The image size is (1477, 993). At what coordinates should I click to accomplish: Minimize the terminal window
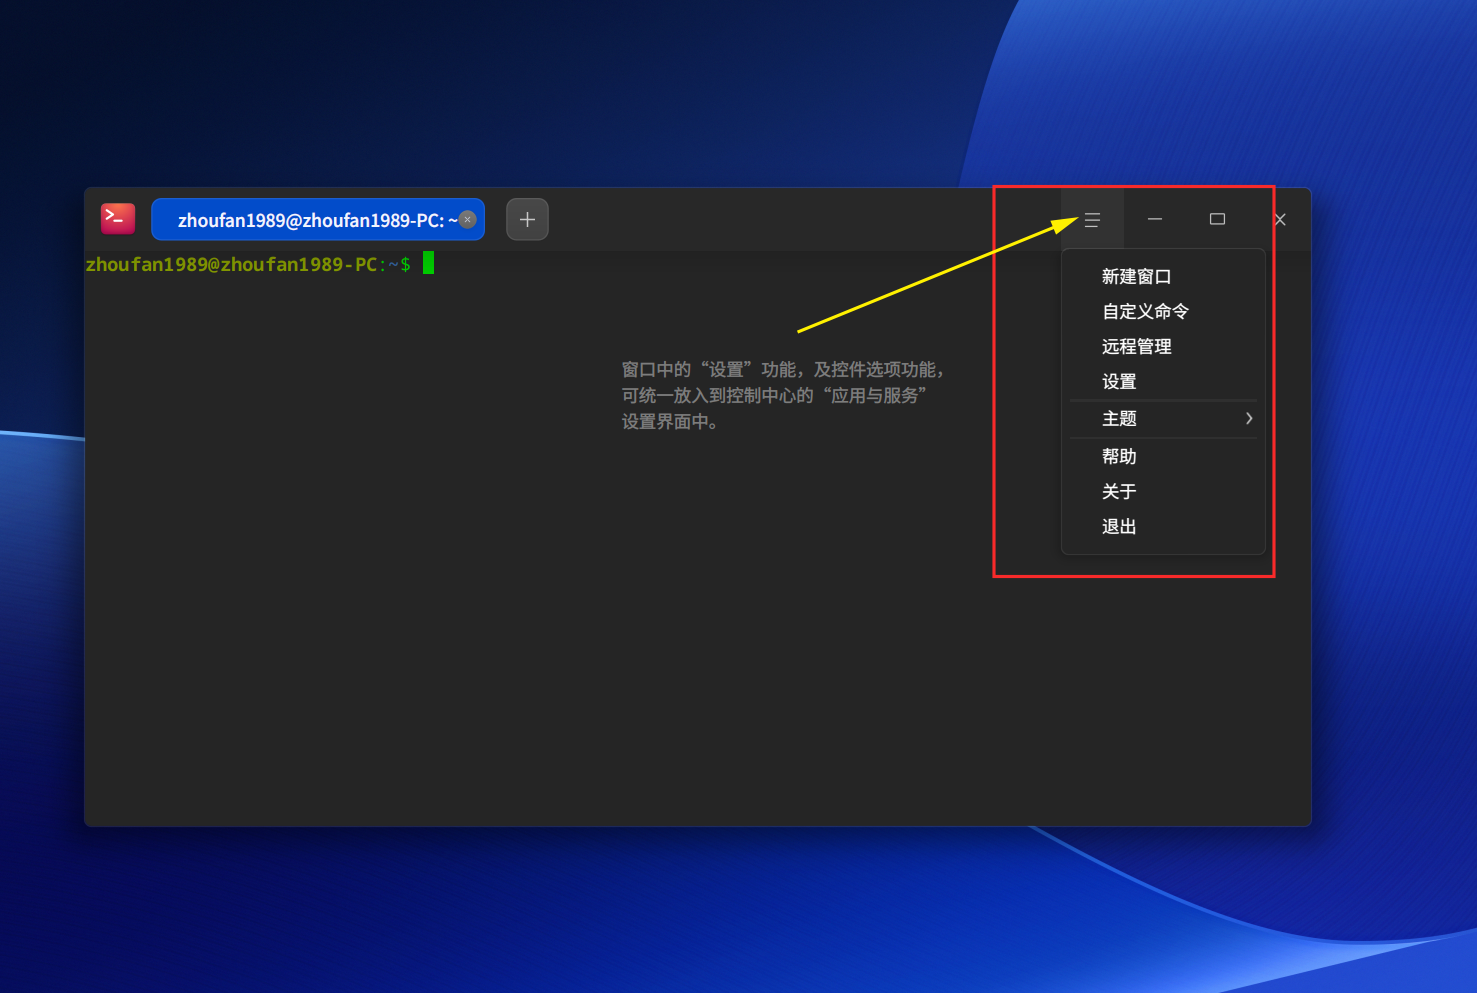(x=1155, y=219)
